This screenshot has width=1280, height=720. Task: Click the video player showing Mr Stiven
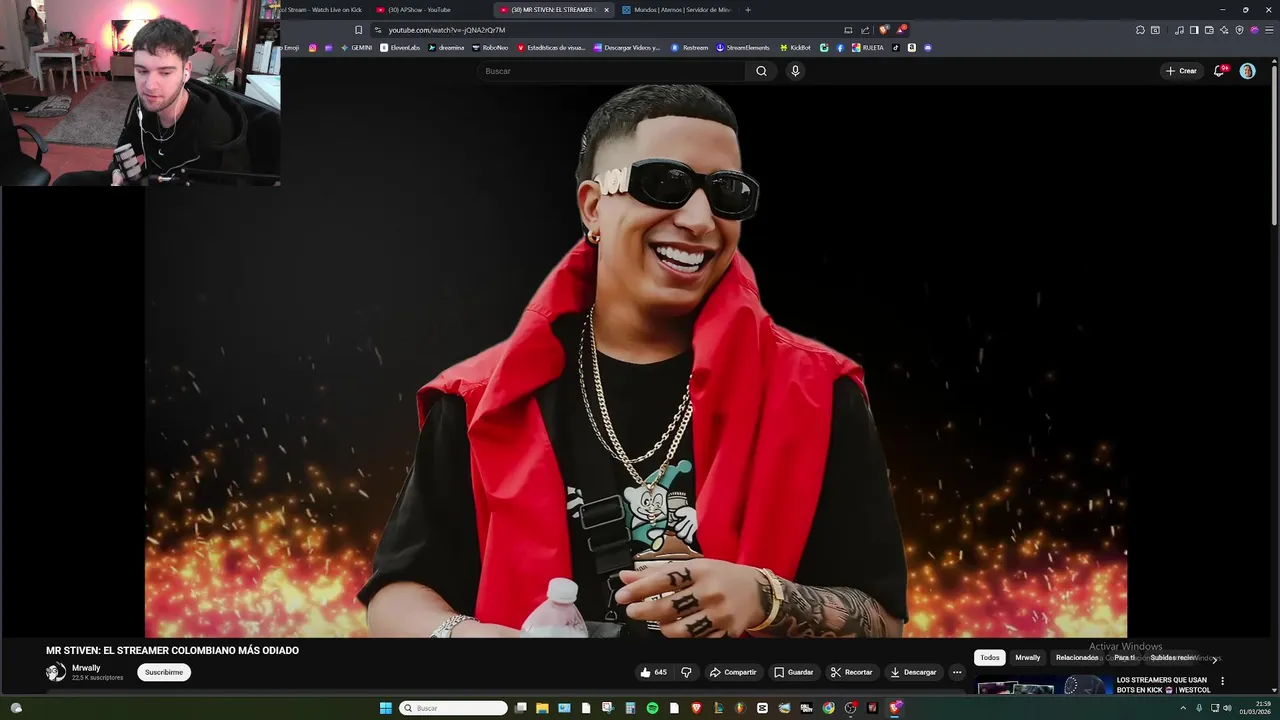[636, 360]
